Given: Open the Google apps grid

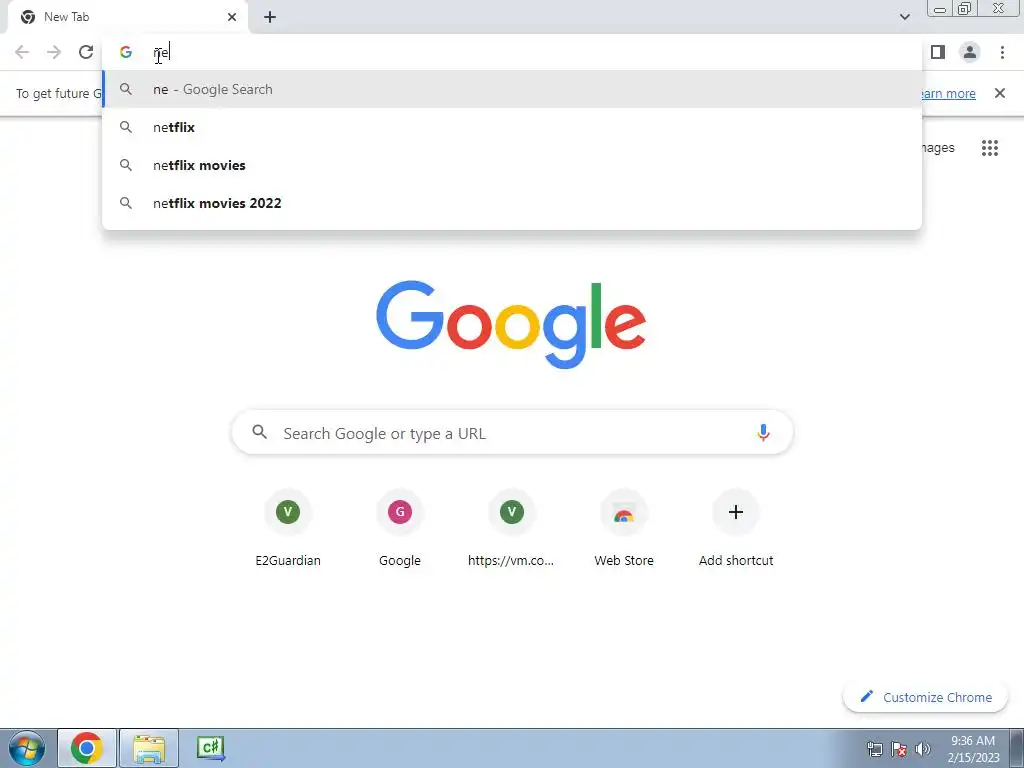Looking at the screenshot, I should click(990, 148).
